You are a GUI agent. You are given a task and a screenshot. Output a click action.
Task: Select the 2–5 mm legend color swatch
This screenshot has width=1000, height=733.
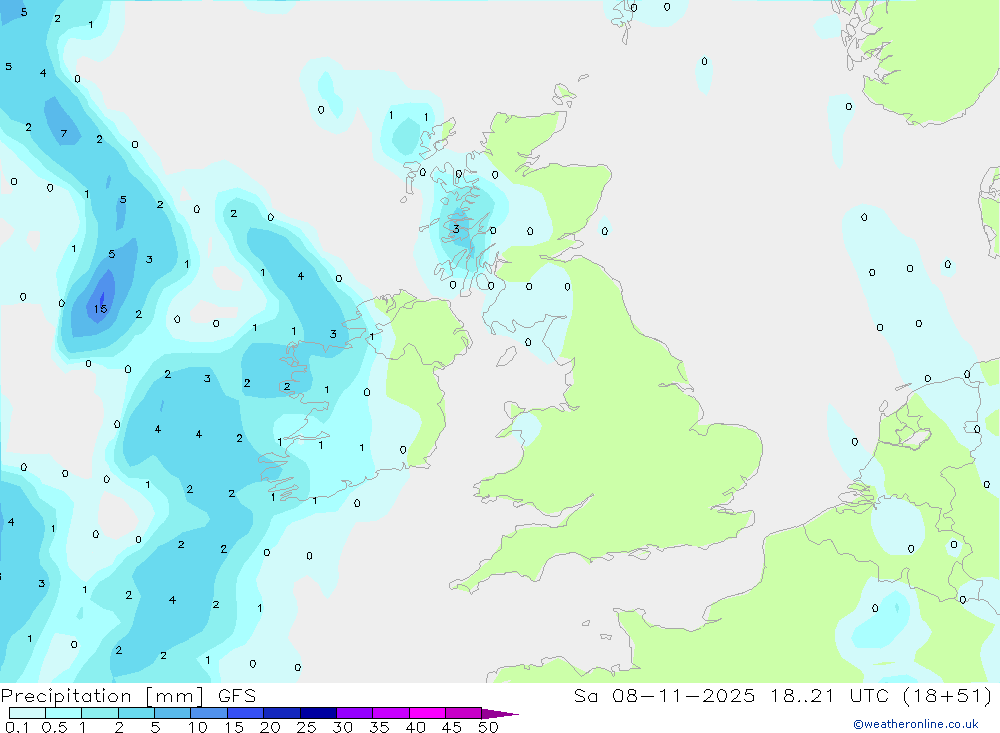(136, 713)
